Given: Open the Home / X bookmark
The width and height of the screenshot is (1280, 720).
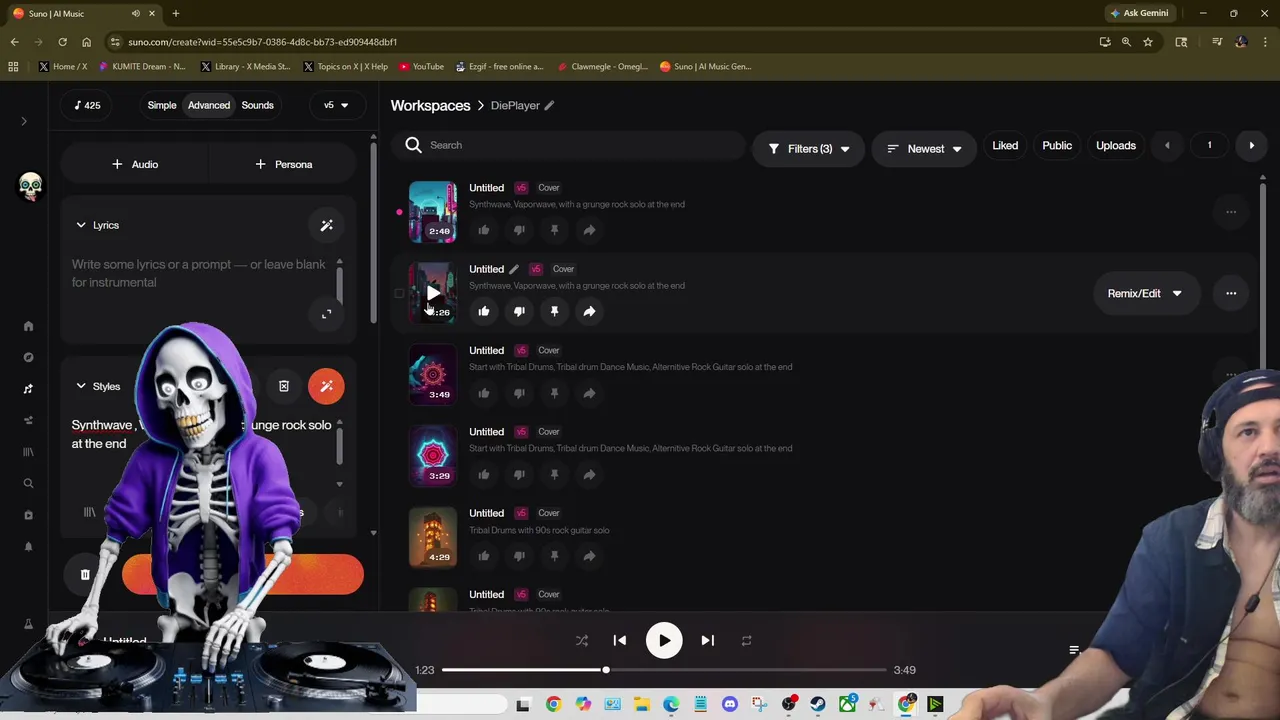Looking at the screenshot, I should (x=62, y=67).
